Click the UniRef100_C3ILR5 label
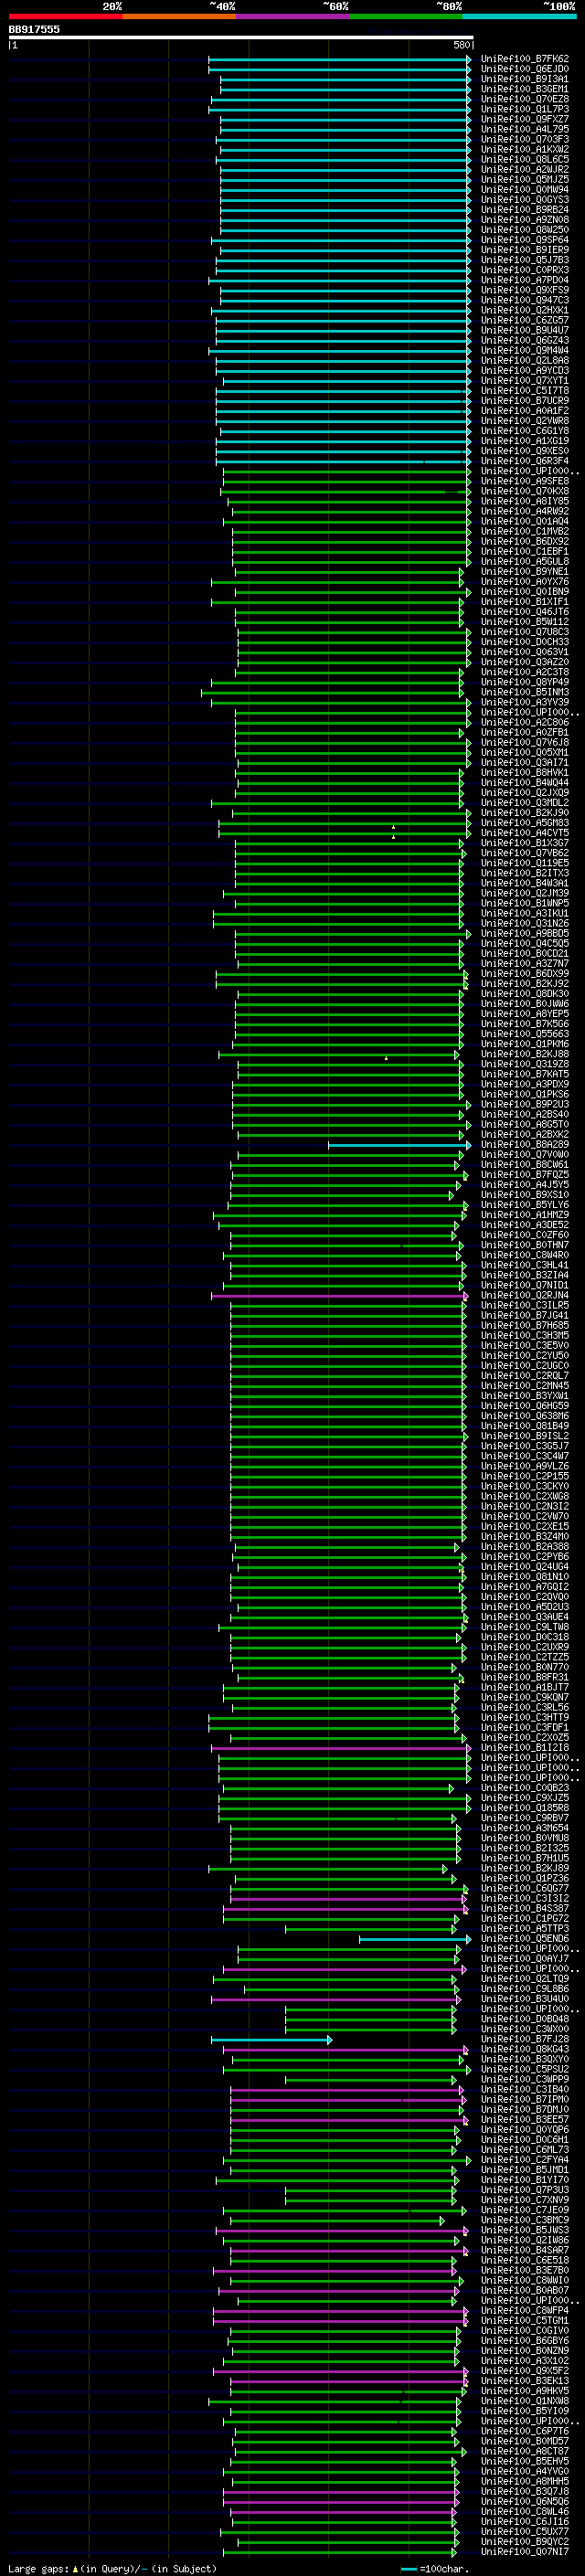This screenshot has width=585, height=2576. [525, 1306]
